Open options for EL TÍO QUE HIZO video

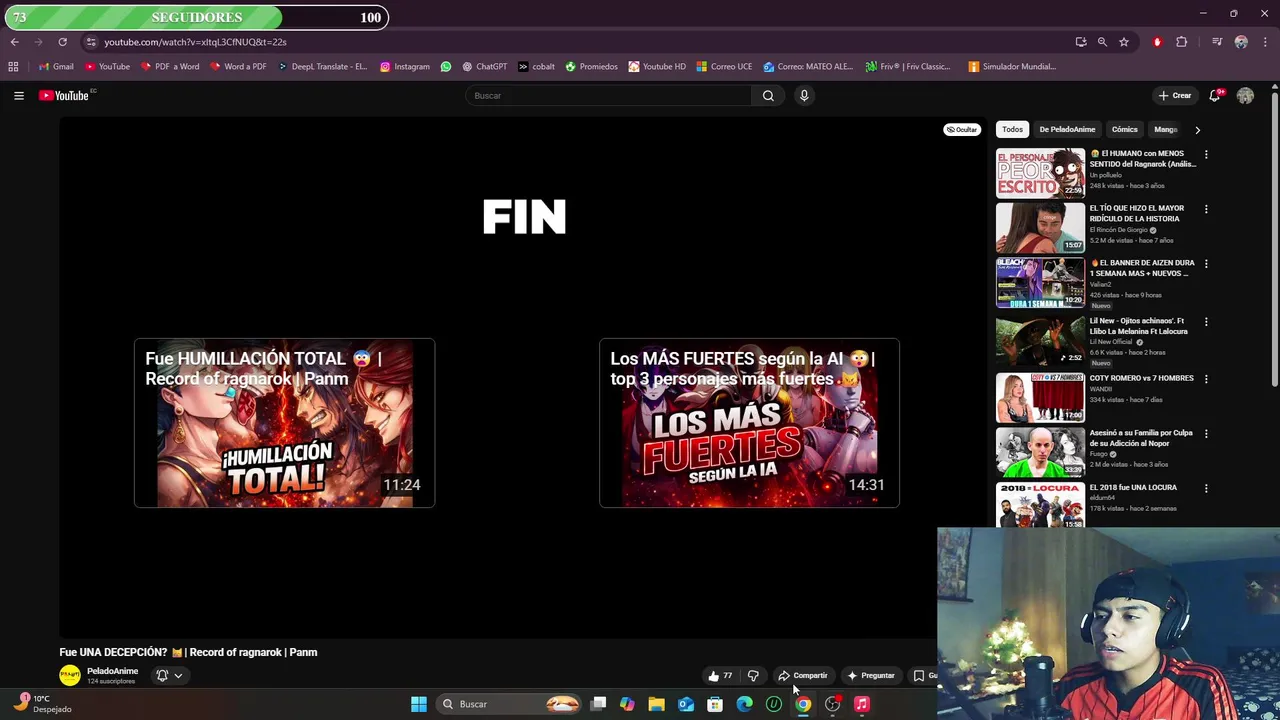[x=1206, y=210]
